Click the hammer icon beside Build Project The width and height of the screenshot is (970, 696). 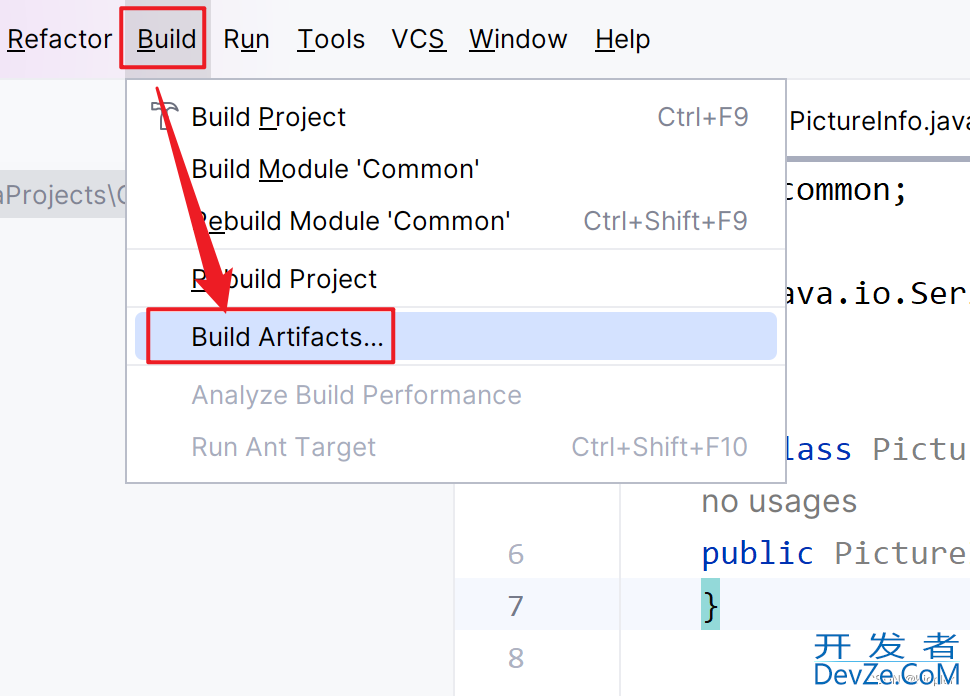coord(165,116)
